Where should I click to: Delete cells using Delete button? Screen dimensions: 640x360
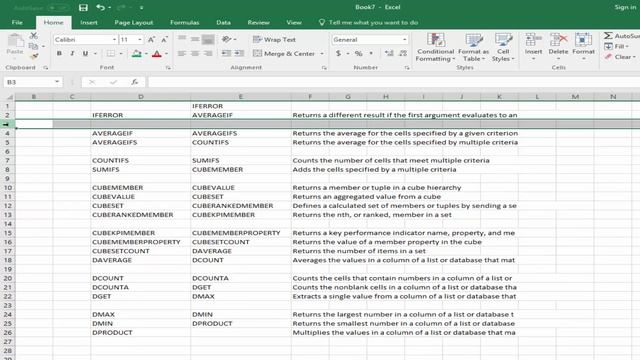pyautogui.click(x=558, y=47)
